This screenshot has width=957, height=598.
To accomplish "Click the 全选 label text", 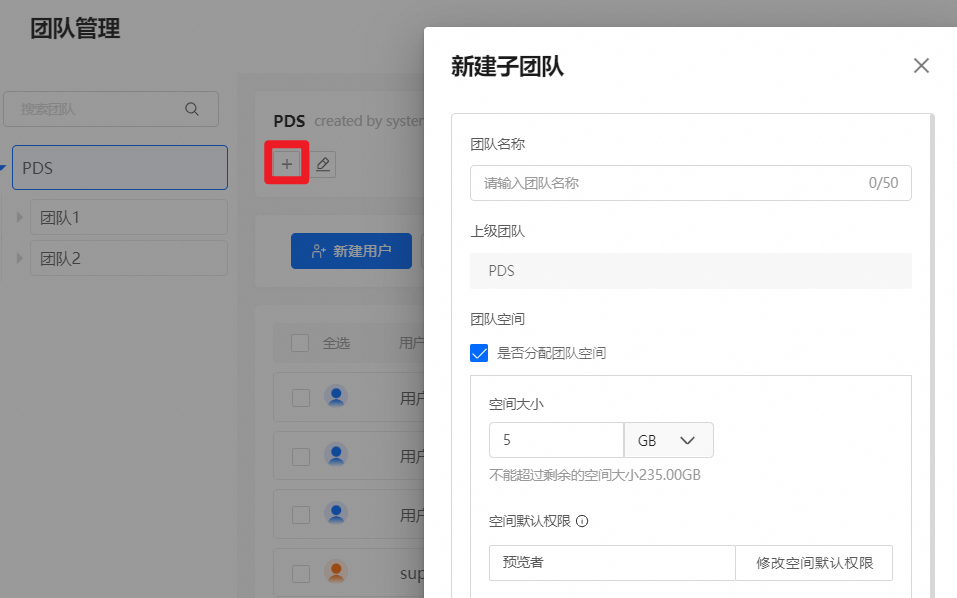I will pos(336,343).
